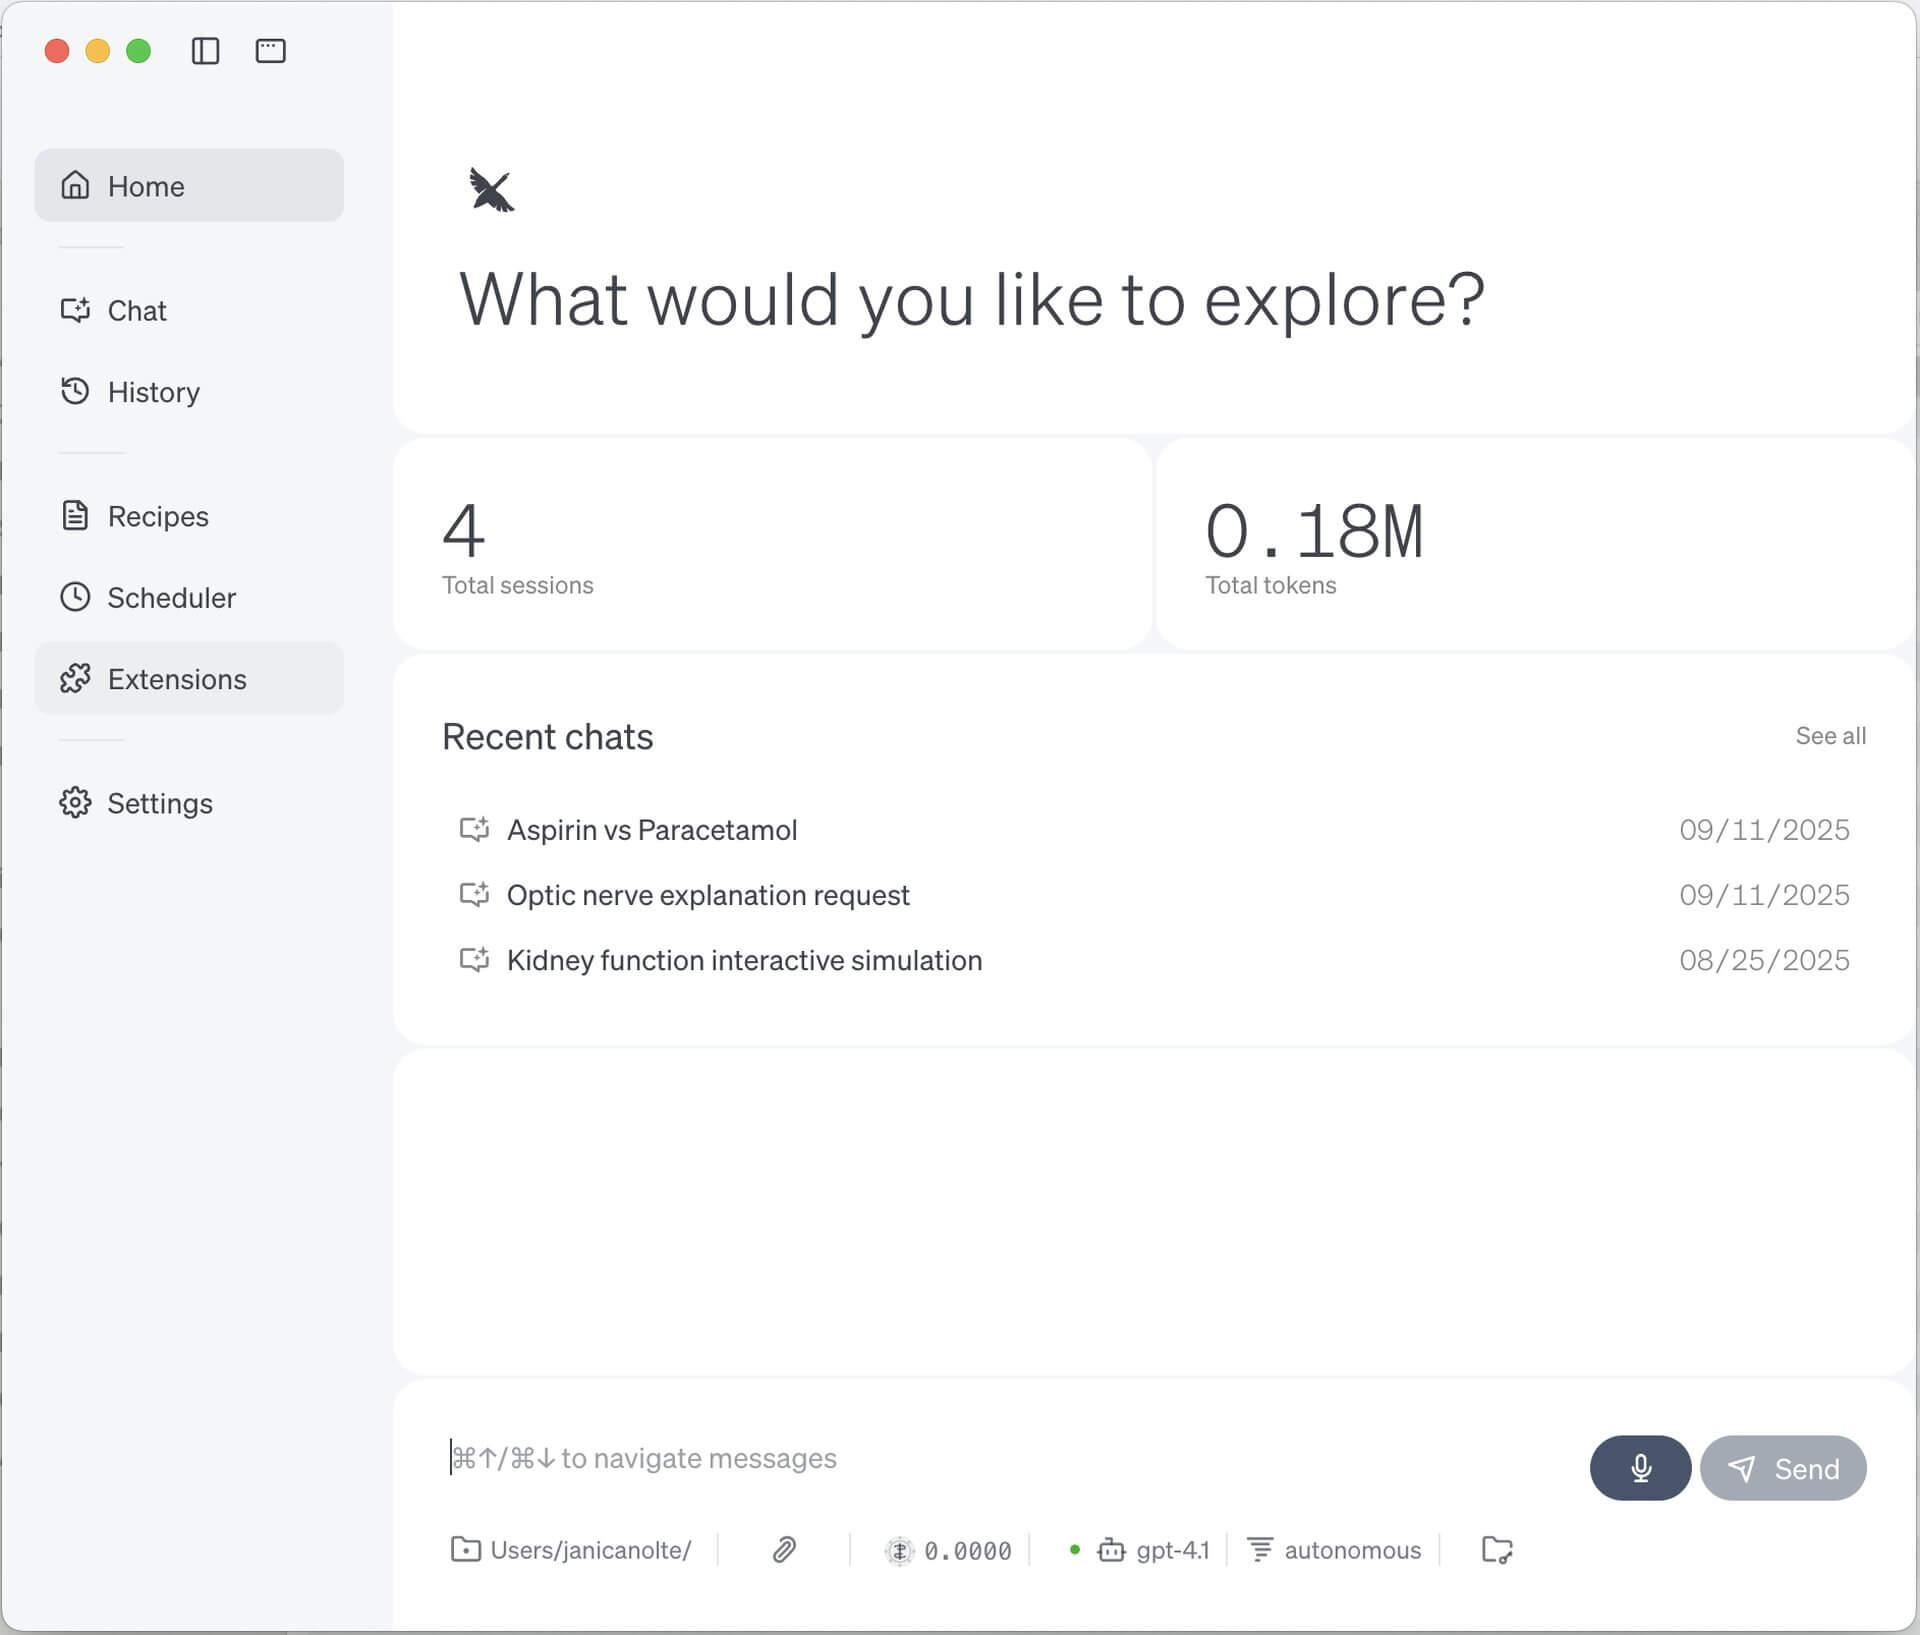
Task: Click the microphone voice input button
Action: [x=1639, y=1468]
